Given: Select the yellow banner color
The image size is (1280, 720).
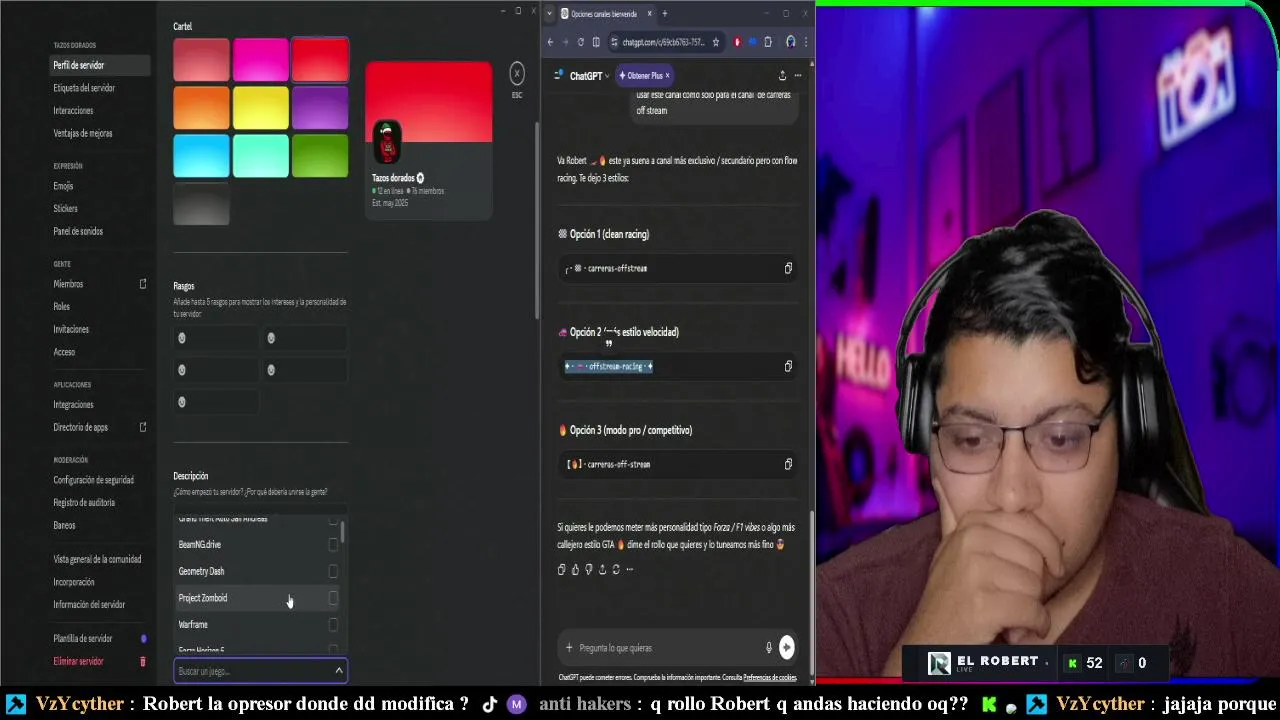Looking at the screenshot, I should click(x=260, y=108).
